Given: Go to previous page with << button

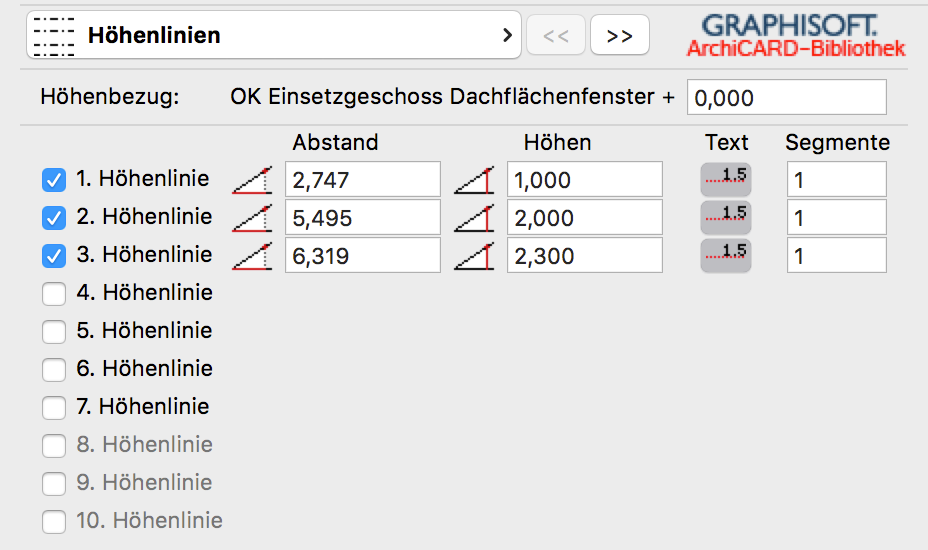Looking at the screenshot, I should [x=556, y=36].
